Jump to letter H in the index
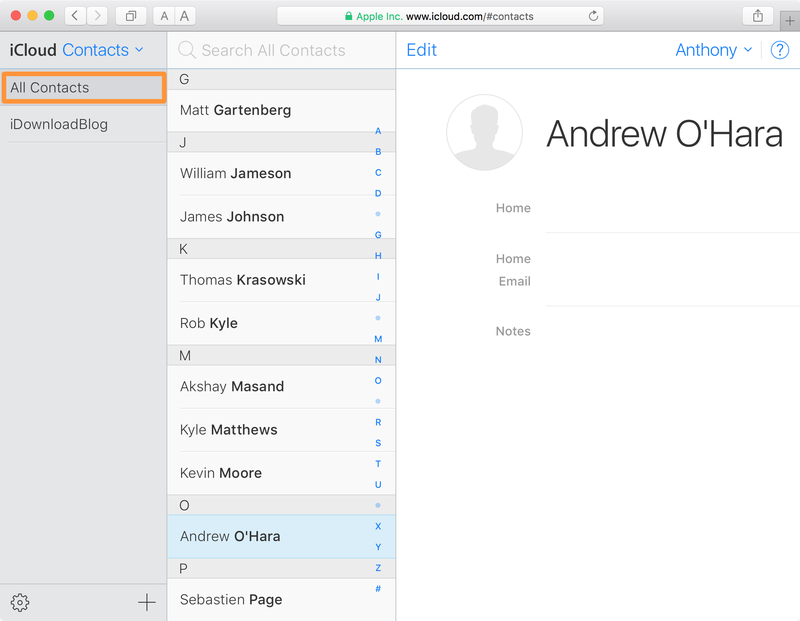800x621 pixels. 378,256
